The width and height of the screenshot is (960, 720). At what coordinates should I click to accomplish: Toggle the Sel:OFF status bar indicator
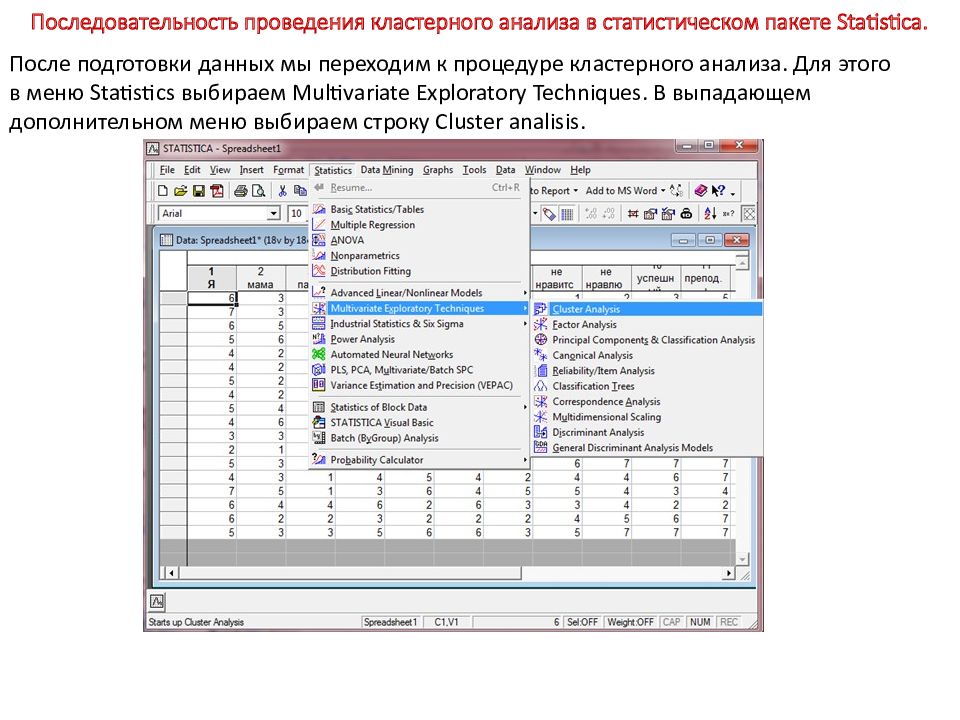pos(582,622)
